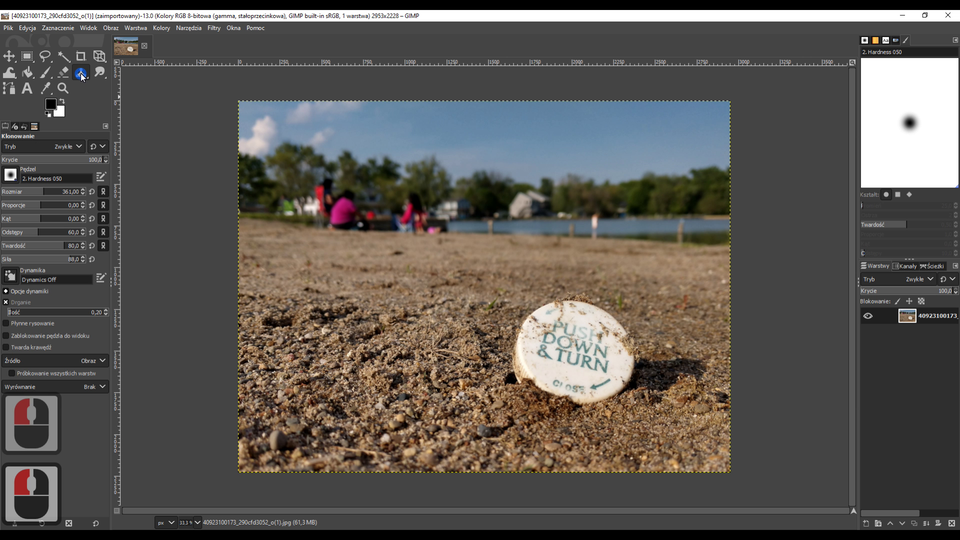This screenshot has height=540, width=960.
Task: Open the px units dropdown in status bar
Action: point(165,523)
